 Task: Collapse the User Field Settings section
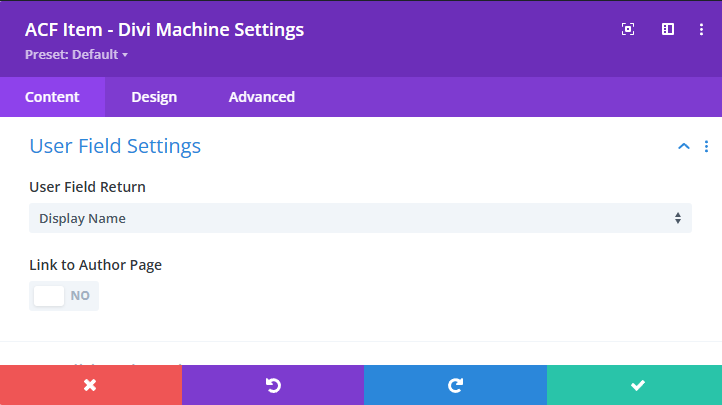[684, 146]
